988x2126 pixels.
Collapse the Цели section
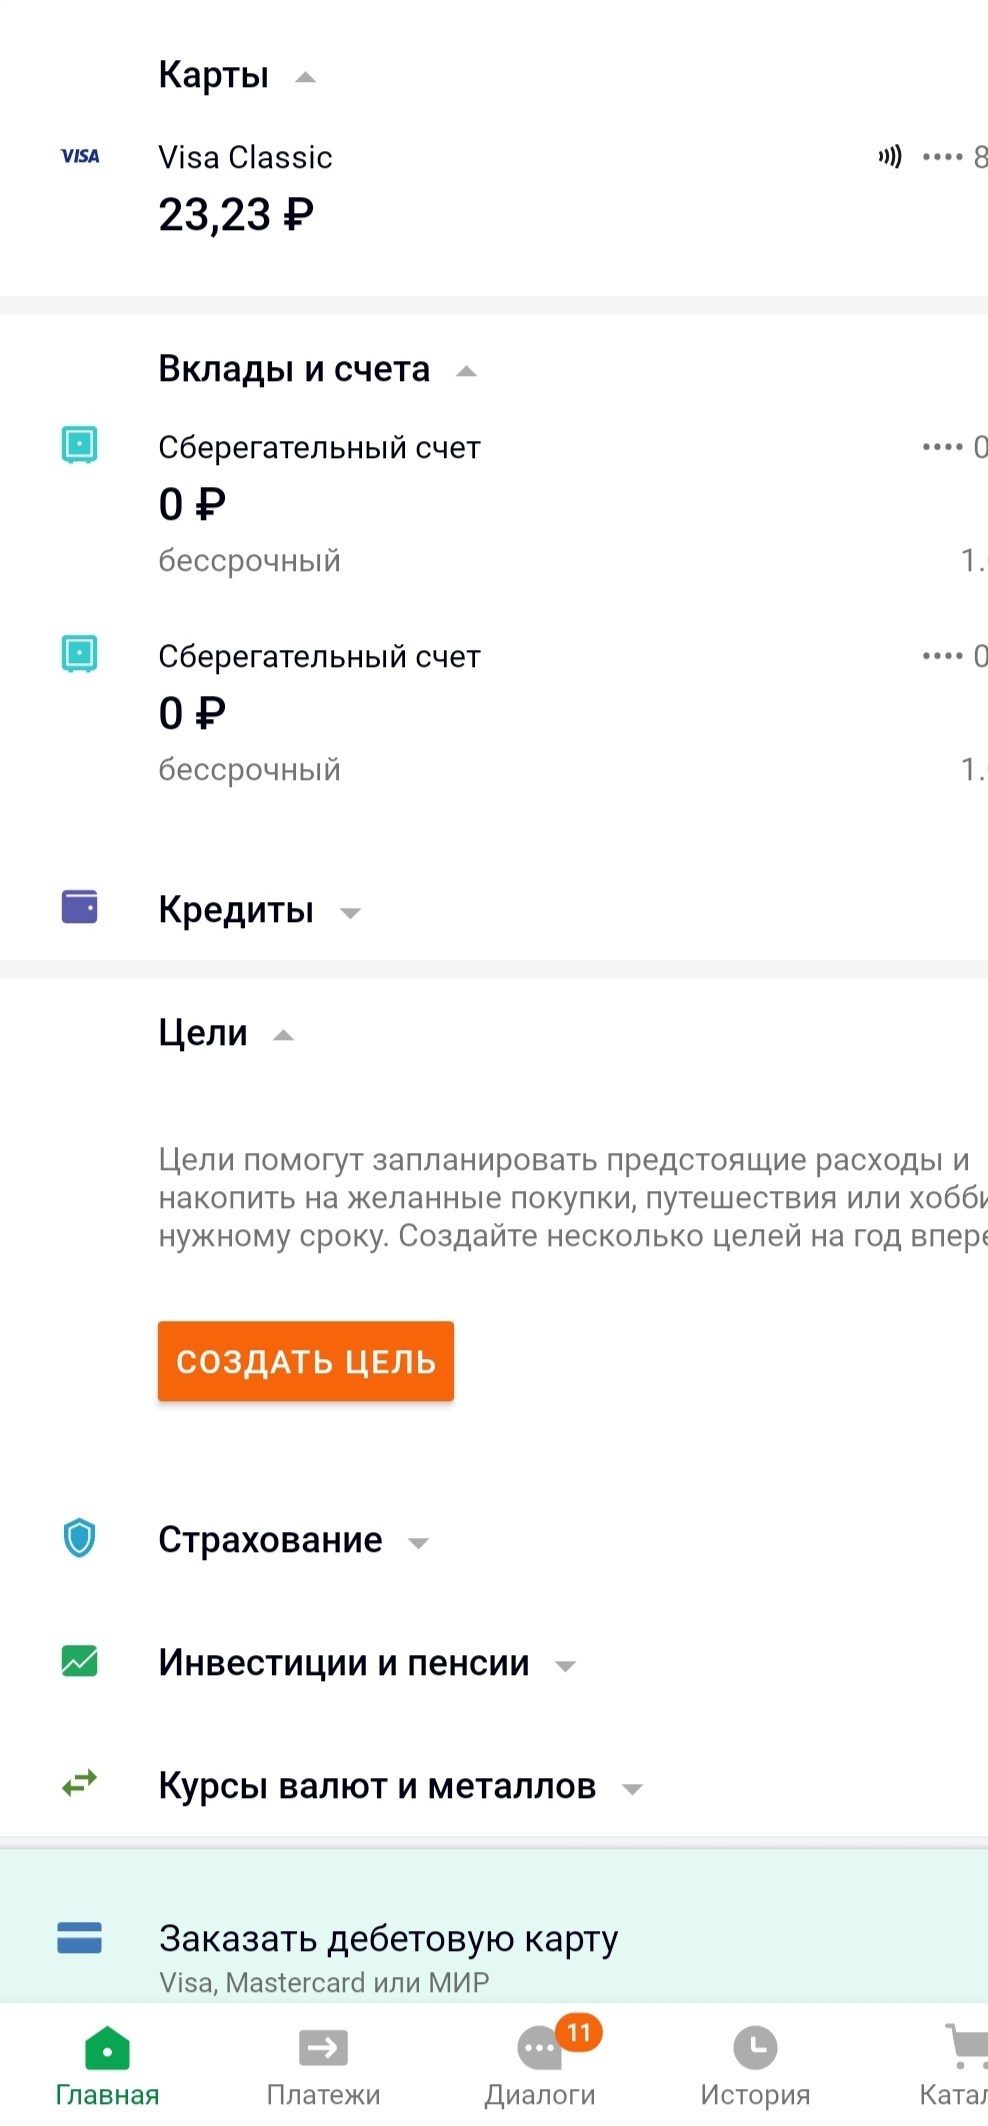click(x=284, y=1035)
